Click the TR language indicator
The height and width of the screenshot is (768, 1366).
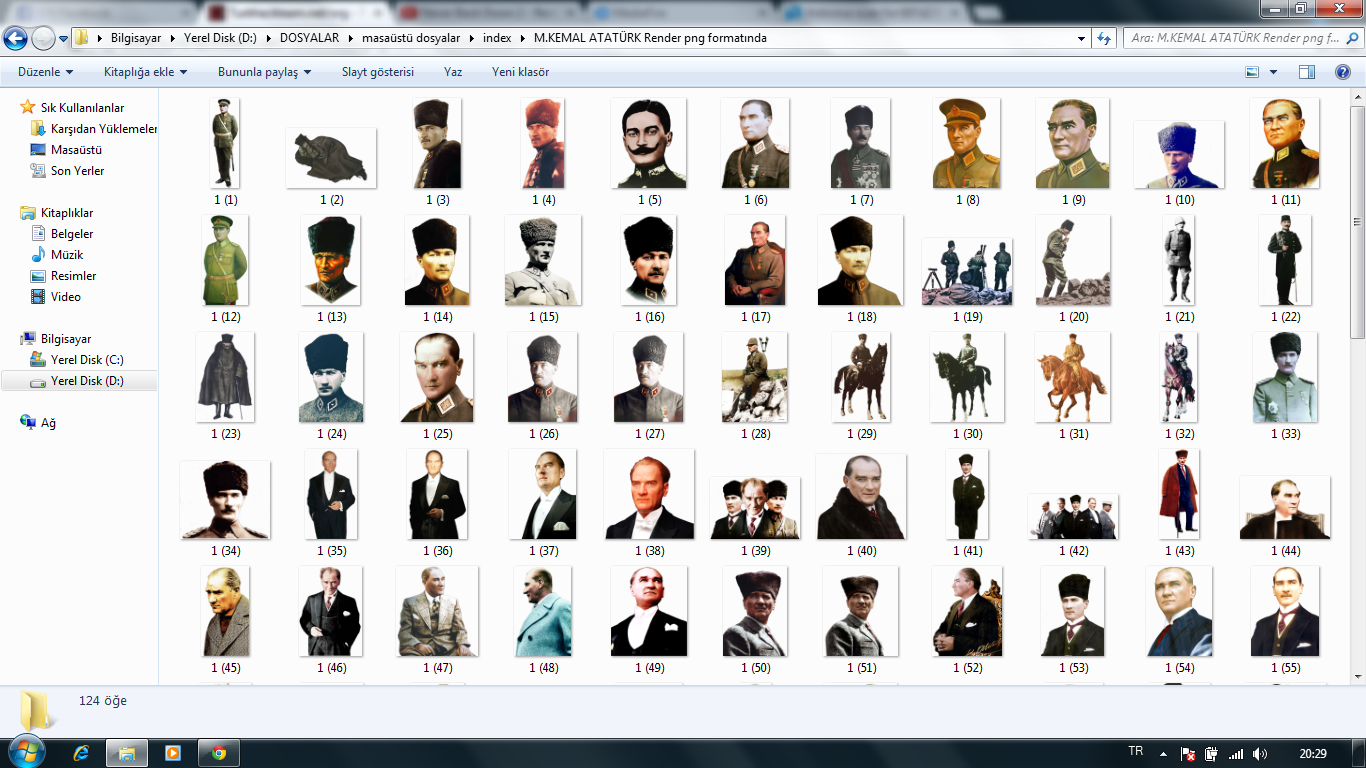pos(1135,751)
